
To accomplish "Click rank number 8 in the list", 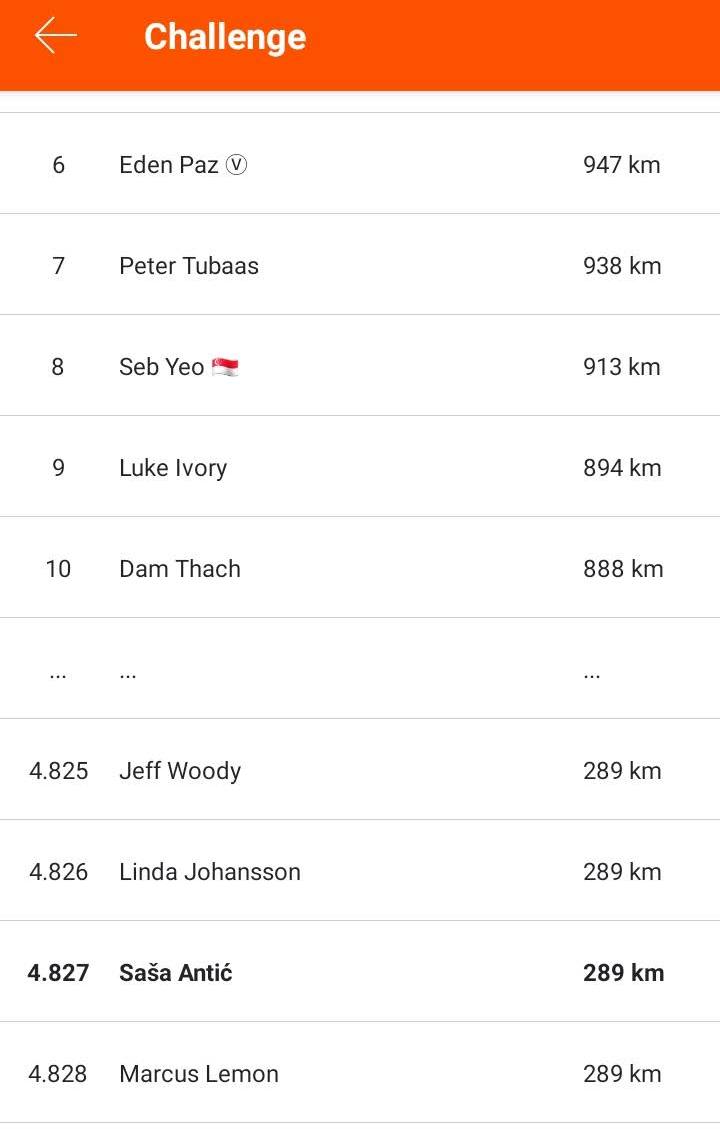I will click(x=58, y=366).
